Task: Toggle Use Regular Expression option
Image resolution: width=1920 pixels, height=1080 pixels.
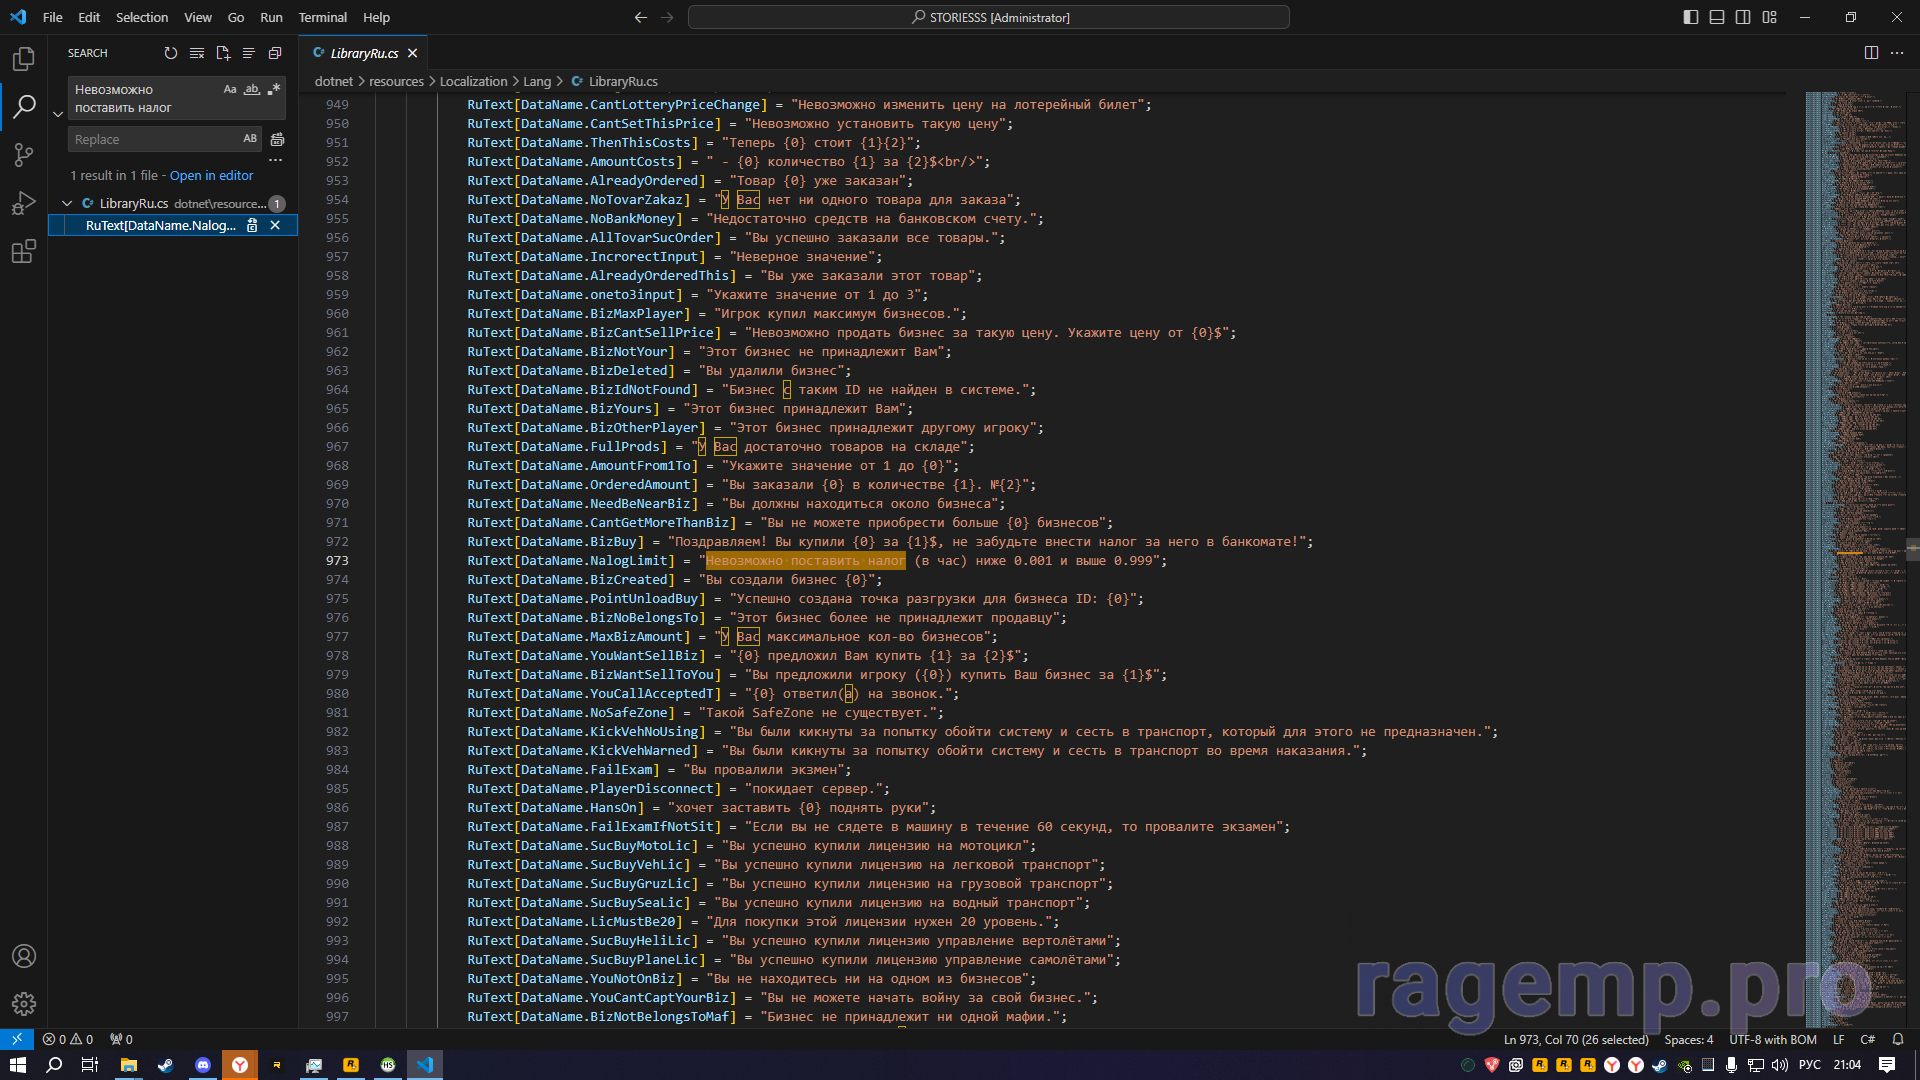Action: point(273,89)
